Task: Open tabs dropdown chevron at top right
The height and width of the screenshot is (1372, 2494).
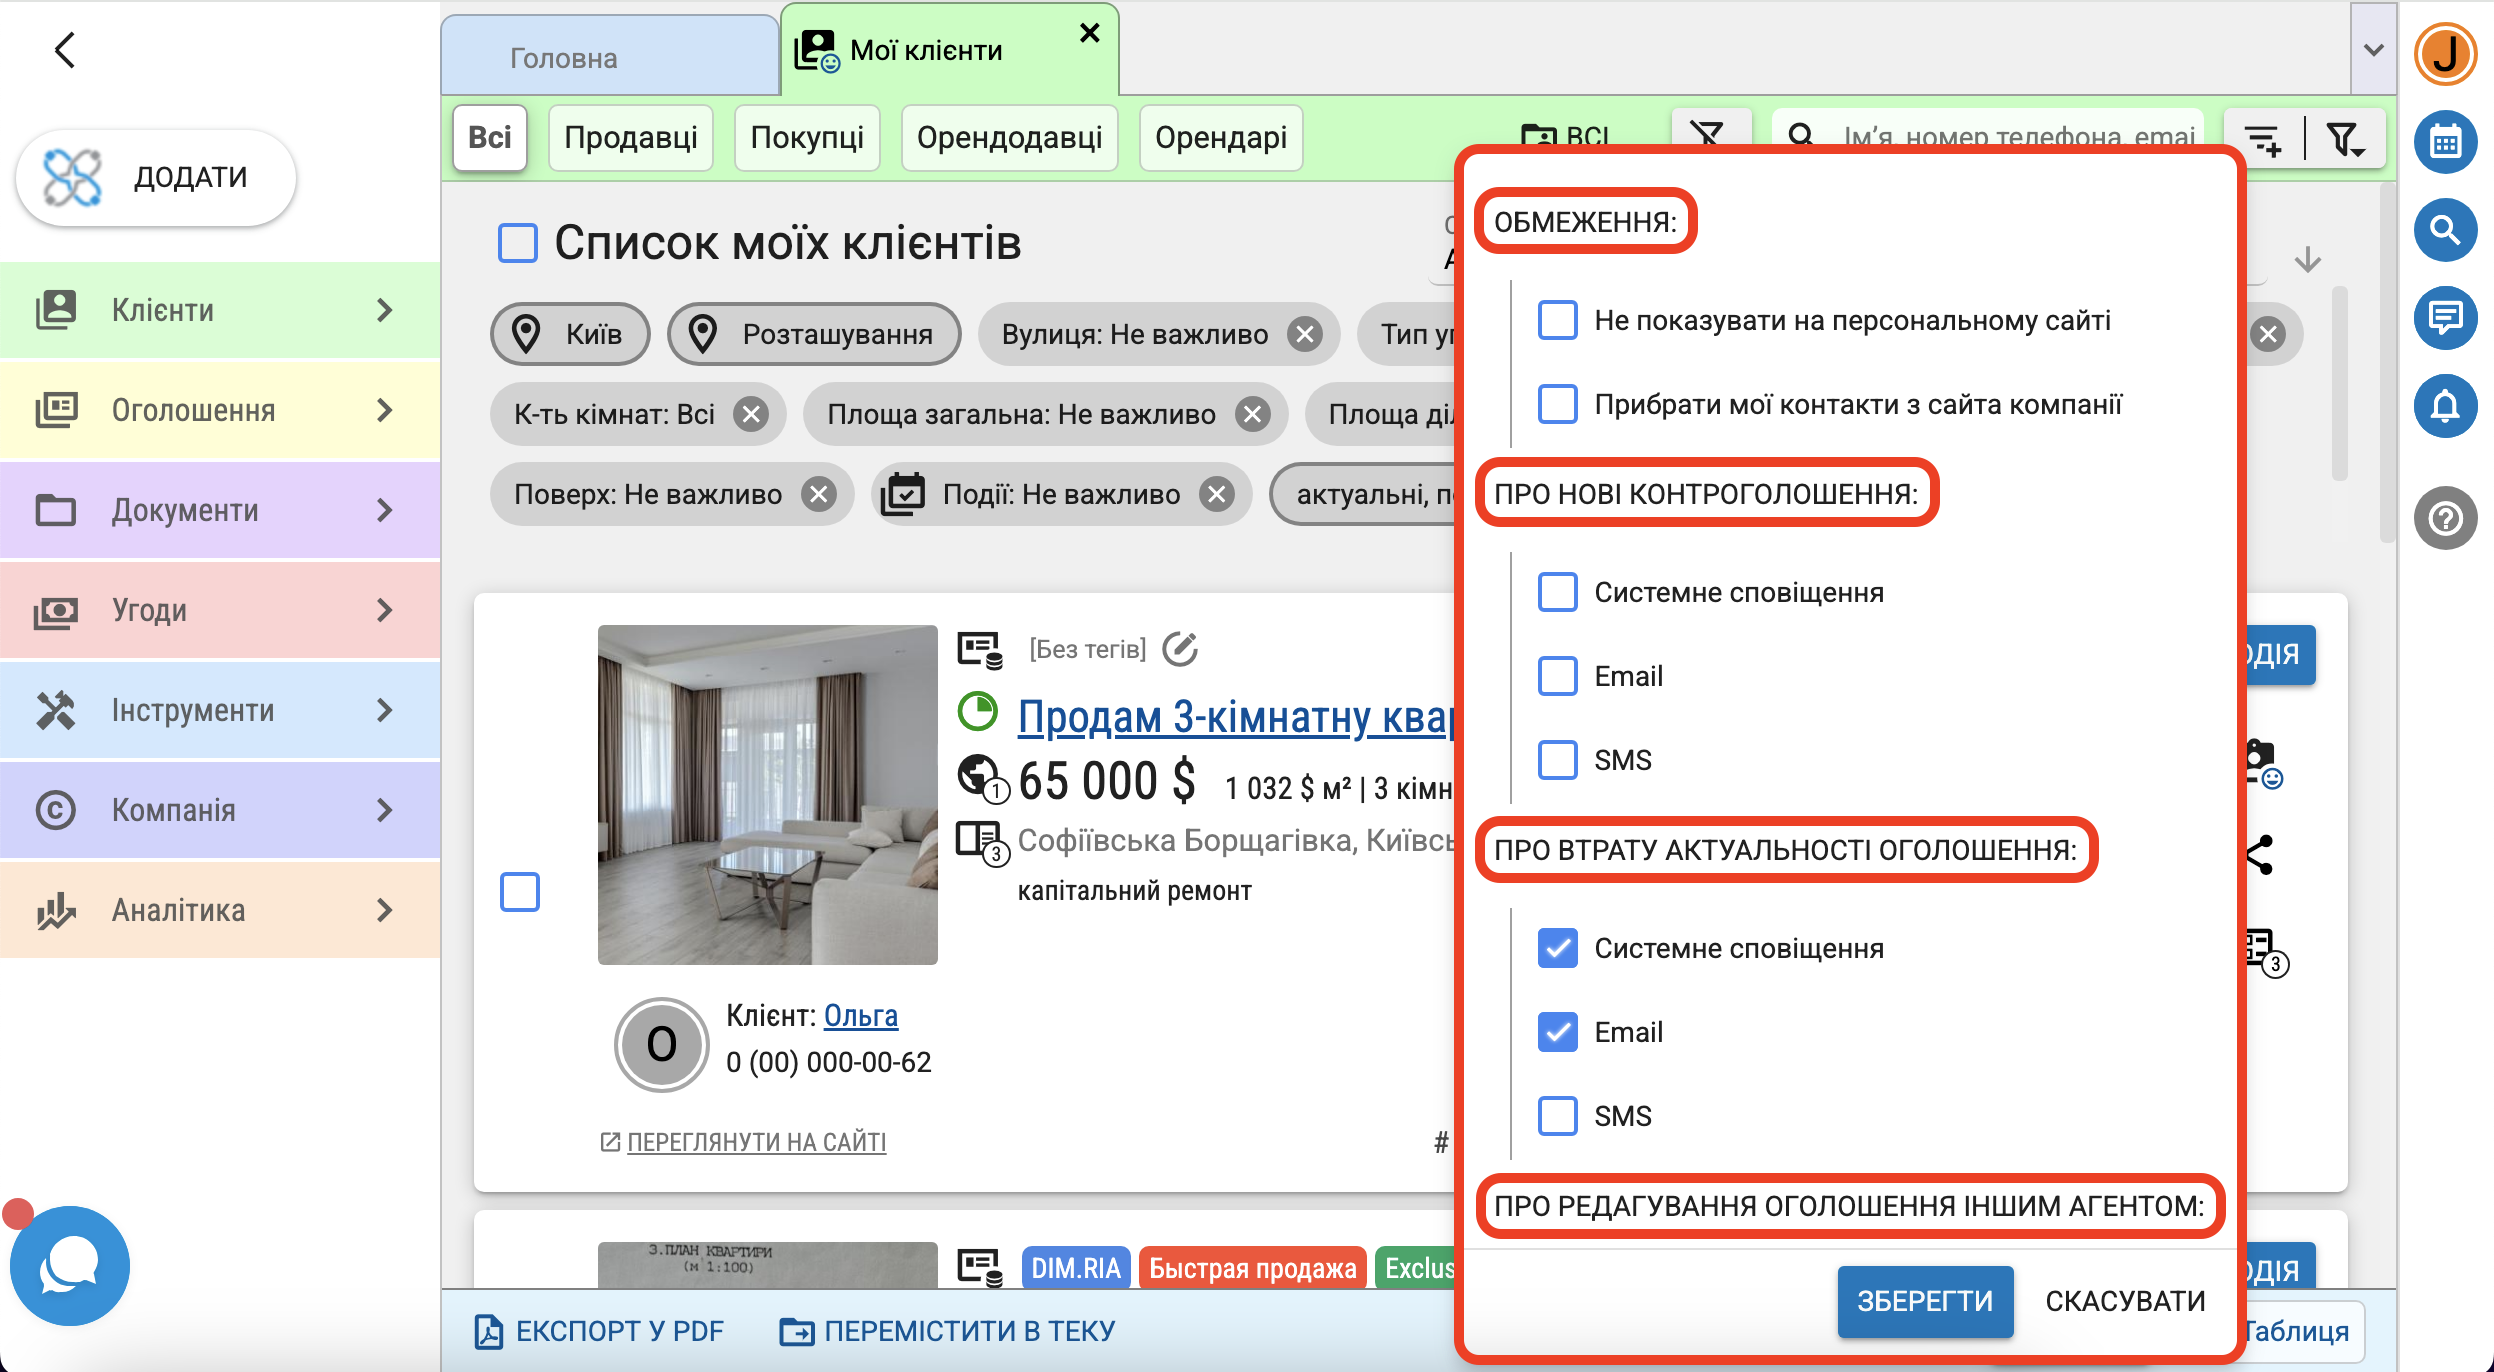Action: coord(2373,50)
